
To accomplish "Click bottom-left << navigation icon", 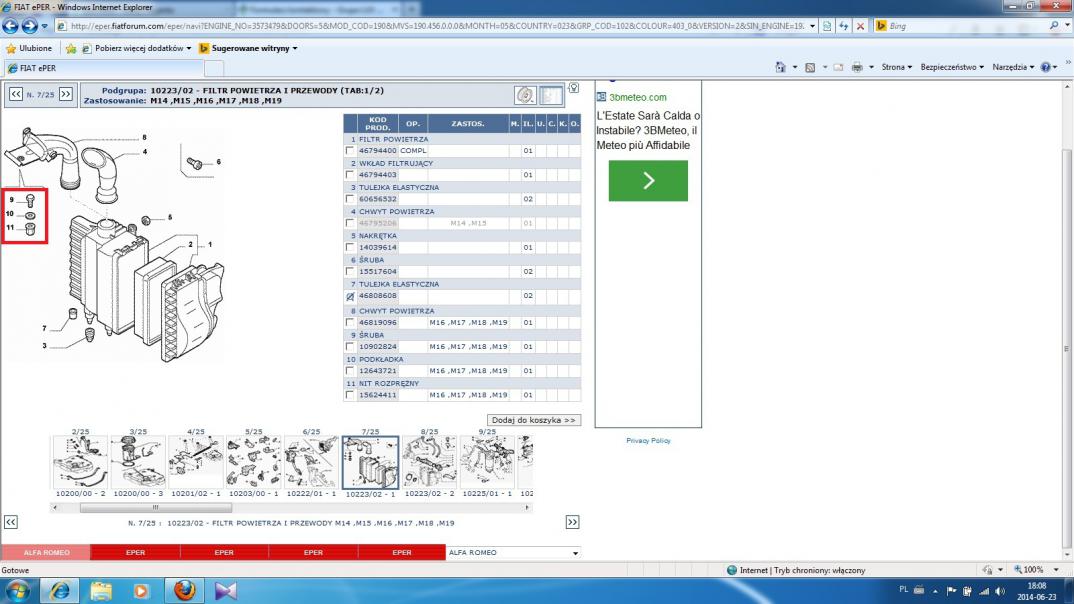I will 11,523.
